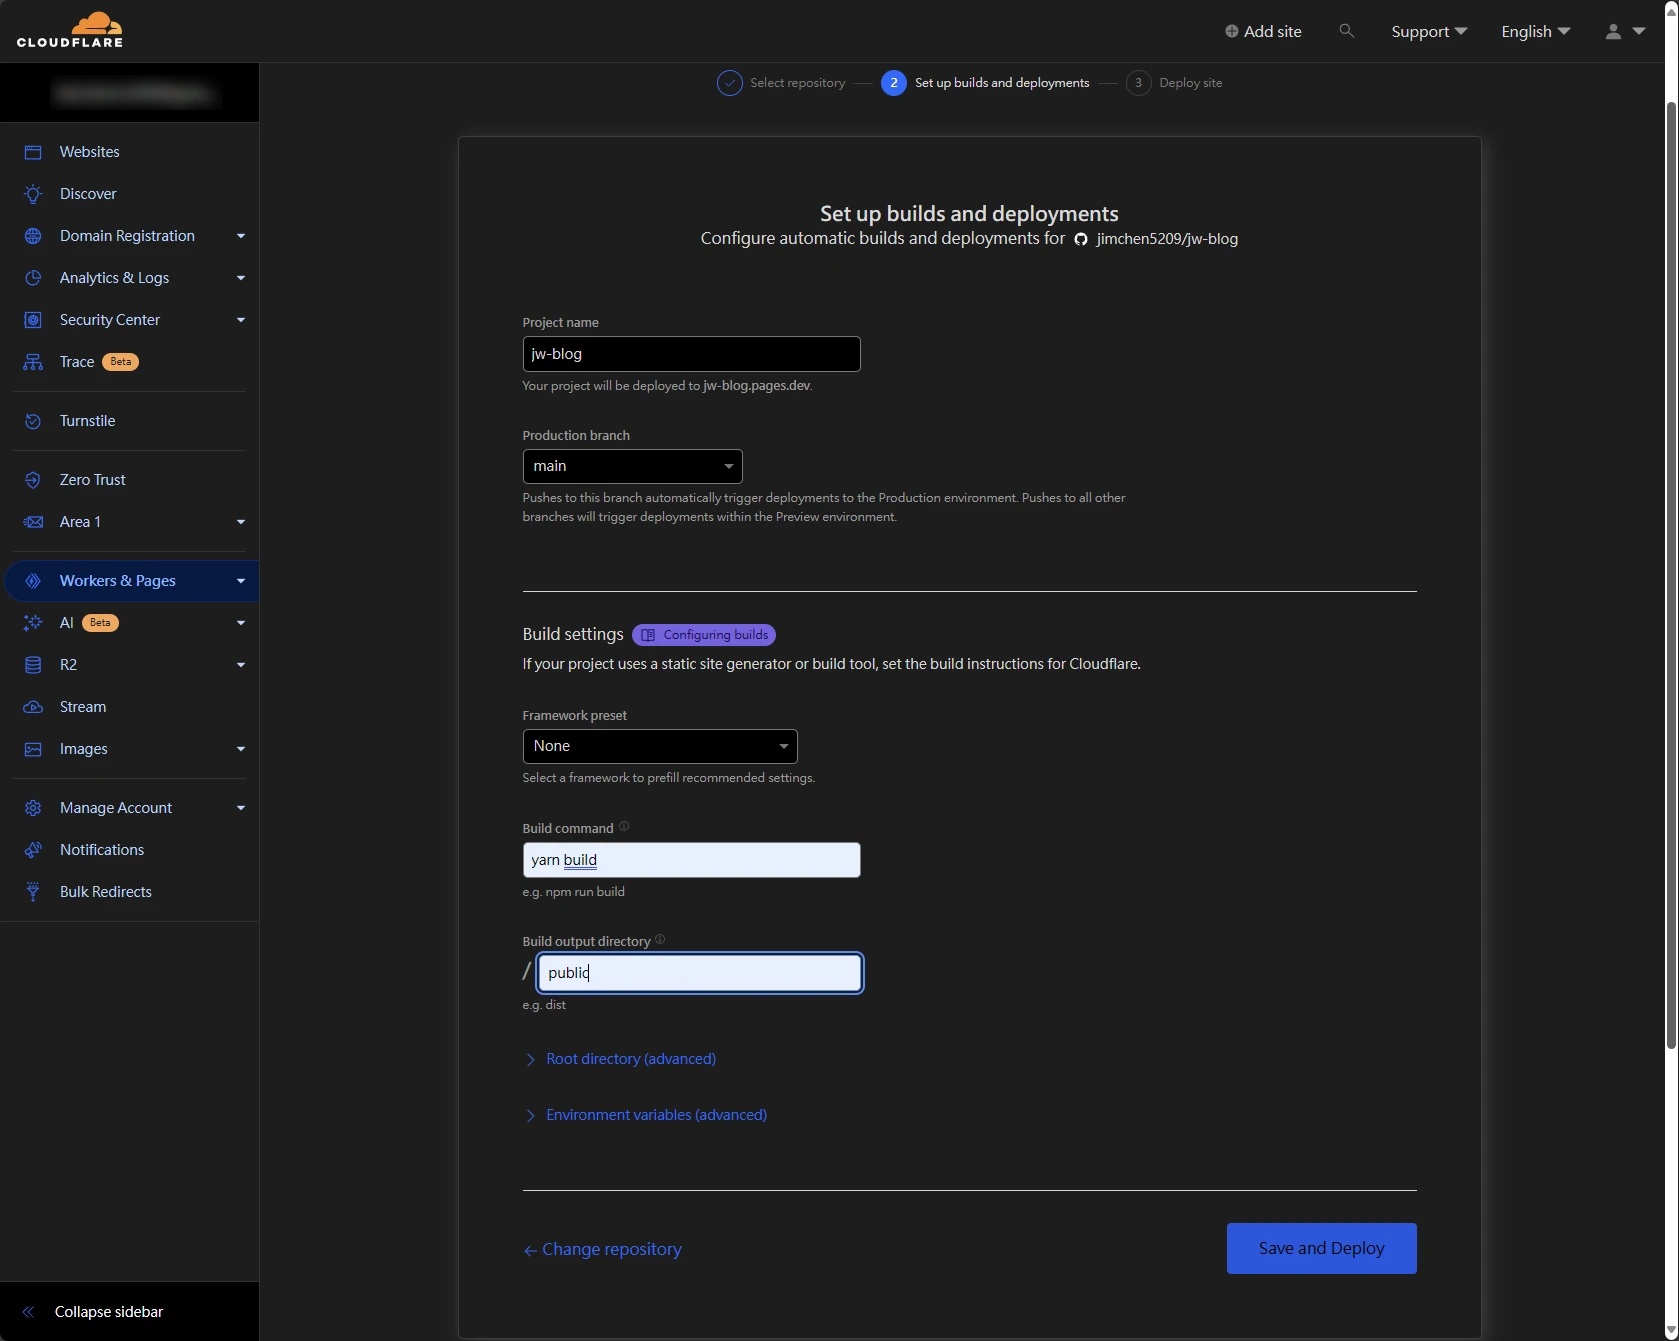1679x1341 pixels.
Task: Click the Build output directory info icon
Action: (660, 940)
